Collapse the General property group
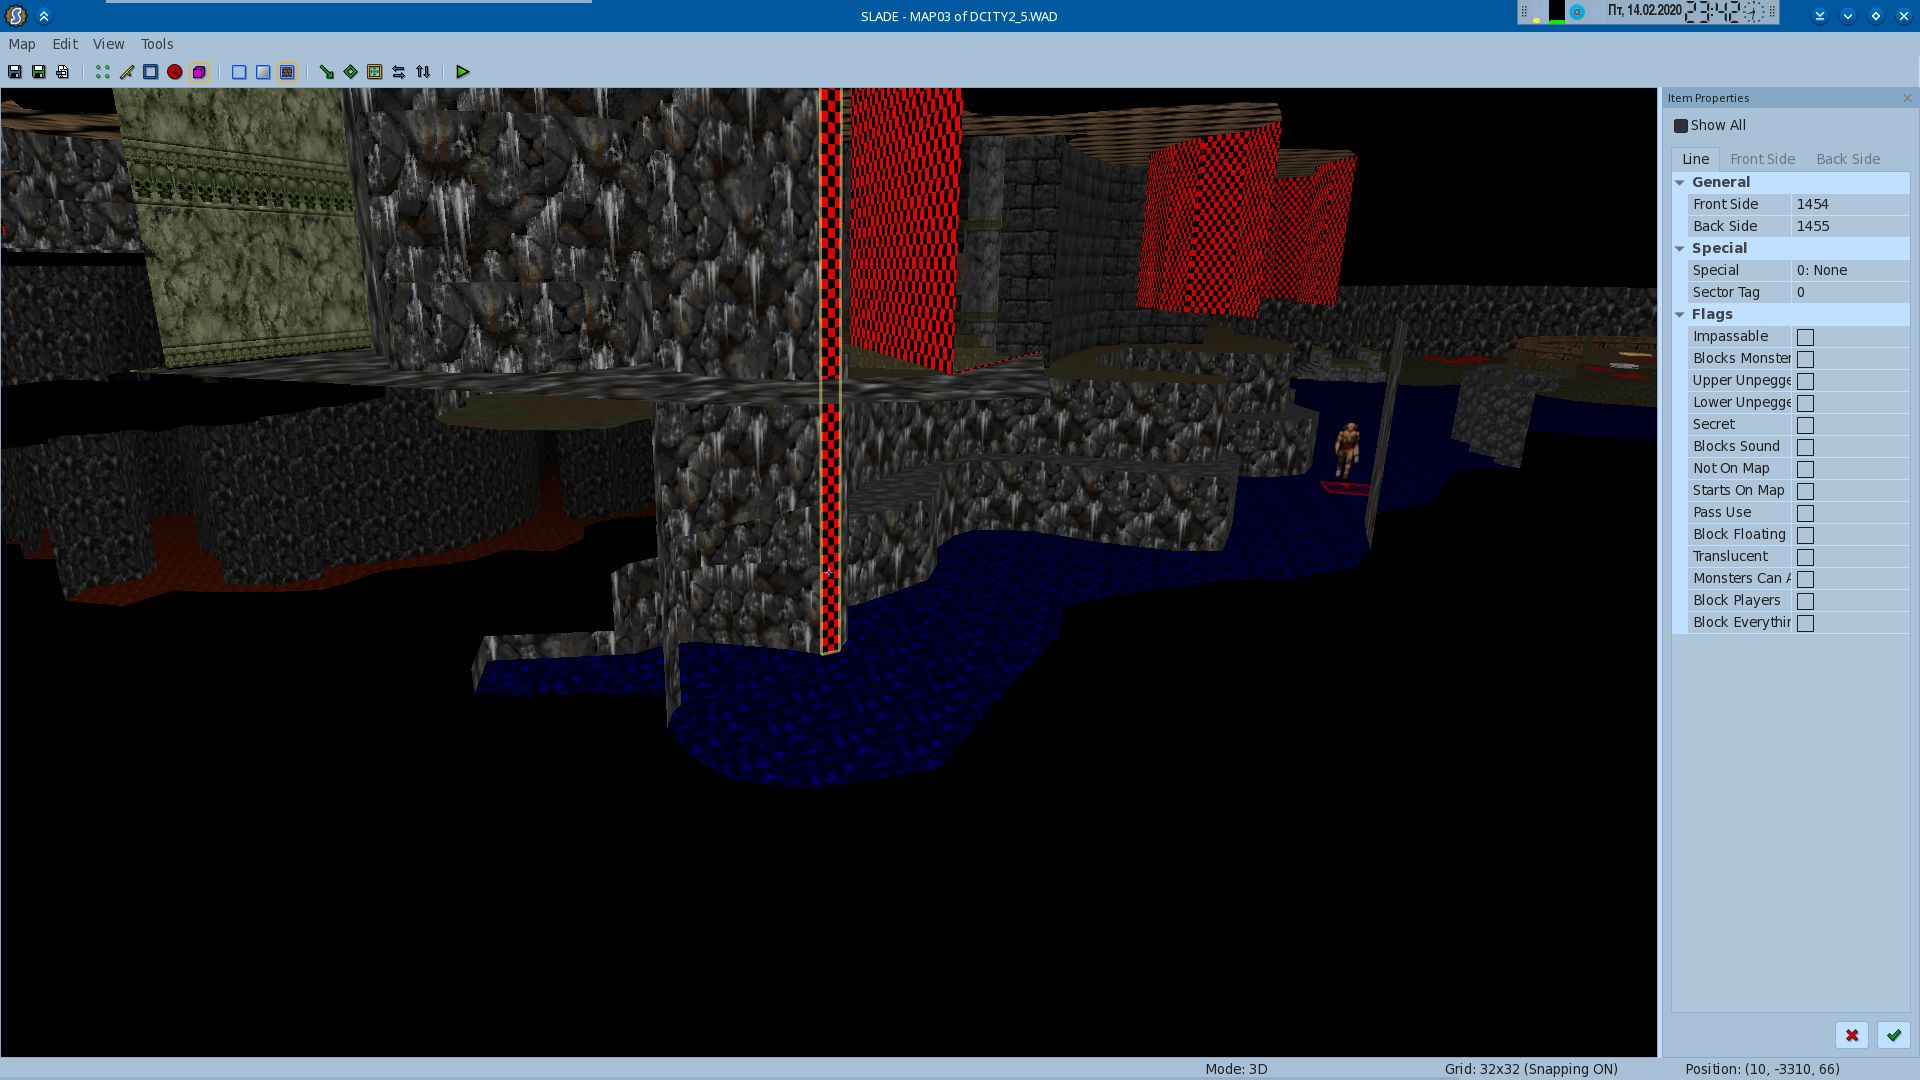 [x=1680, y=182]
